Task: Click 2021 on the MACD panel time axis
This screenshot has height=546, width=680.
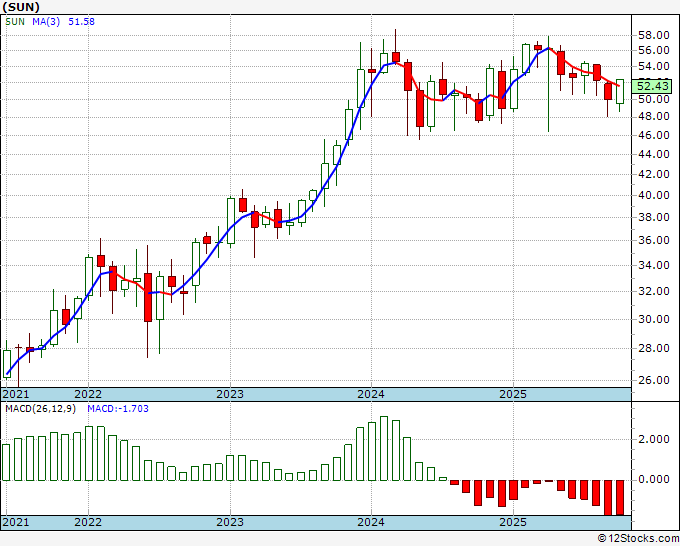Action: [16, 522]
